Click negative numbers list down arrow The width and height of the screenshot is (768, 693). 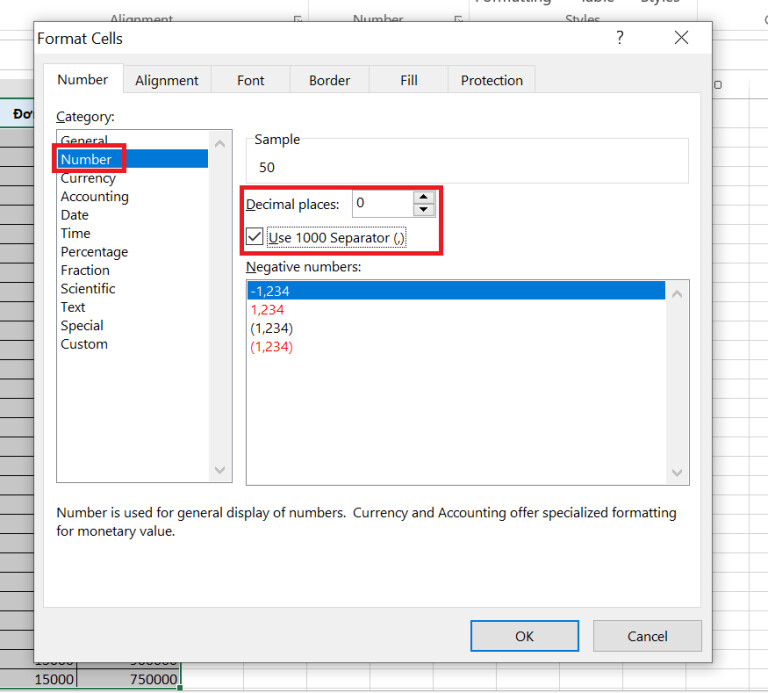(677, 472)
